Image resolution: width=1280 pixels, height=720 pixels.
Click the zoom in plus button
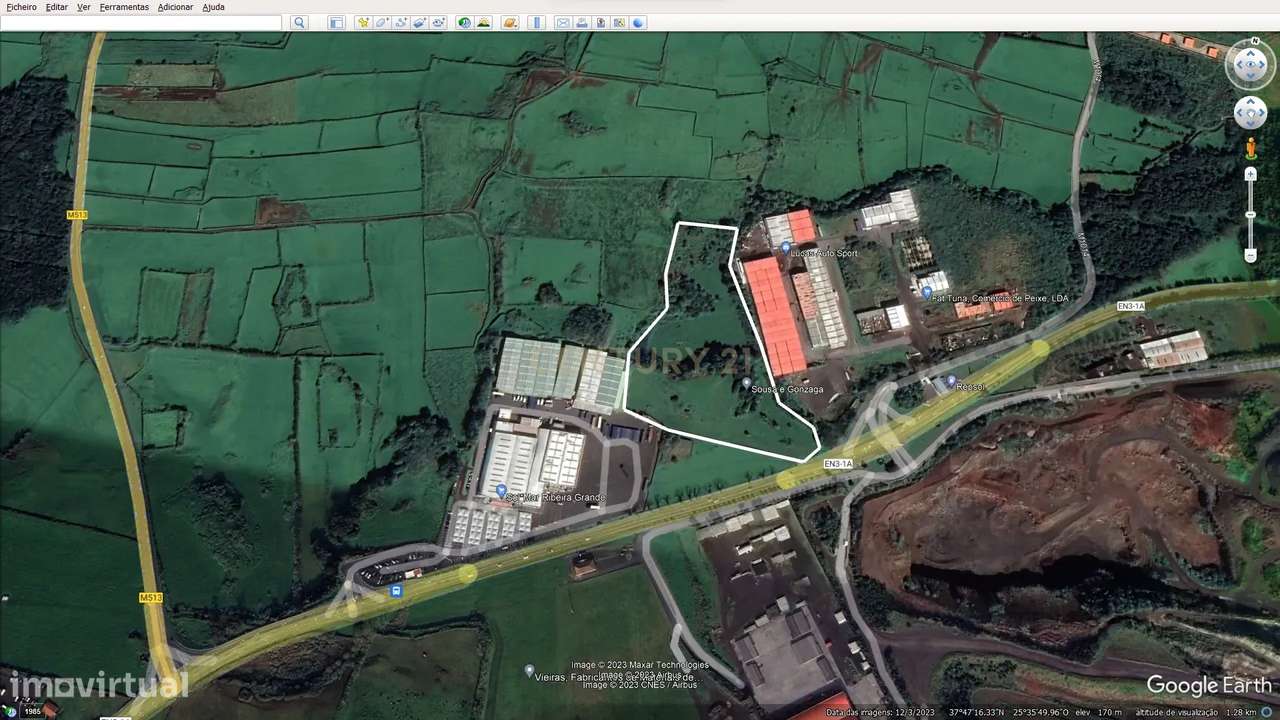tap(1250, 174)
